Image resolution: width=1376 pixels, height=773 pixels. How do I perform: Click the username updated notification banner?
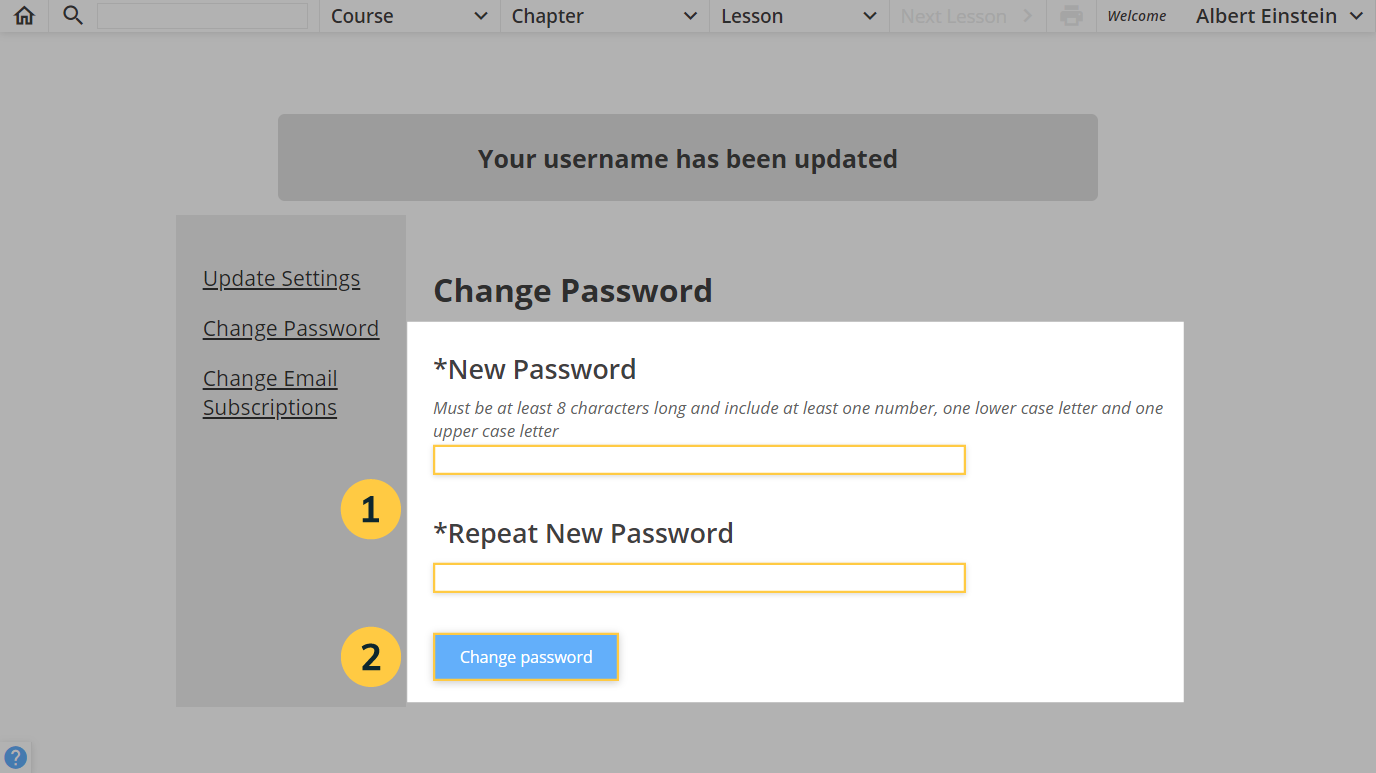click(687, 157)
